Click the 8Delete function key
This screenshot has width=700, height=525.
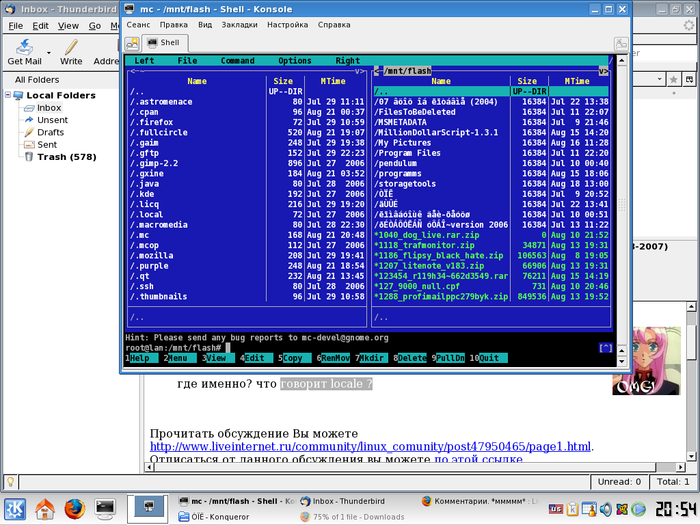(x=410, y=358)
